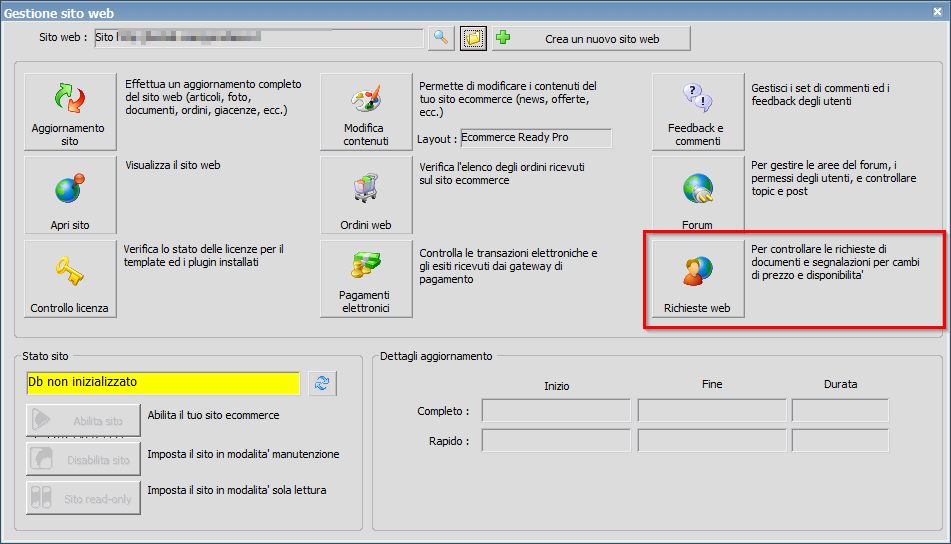This screenshot has height=544, width=951.
Task: Click the Completo Fine field
Action: point(712,411)
